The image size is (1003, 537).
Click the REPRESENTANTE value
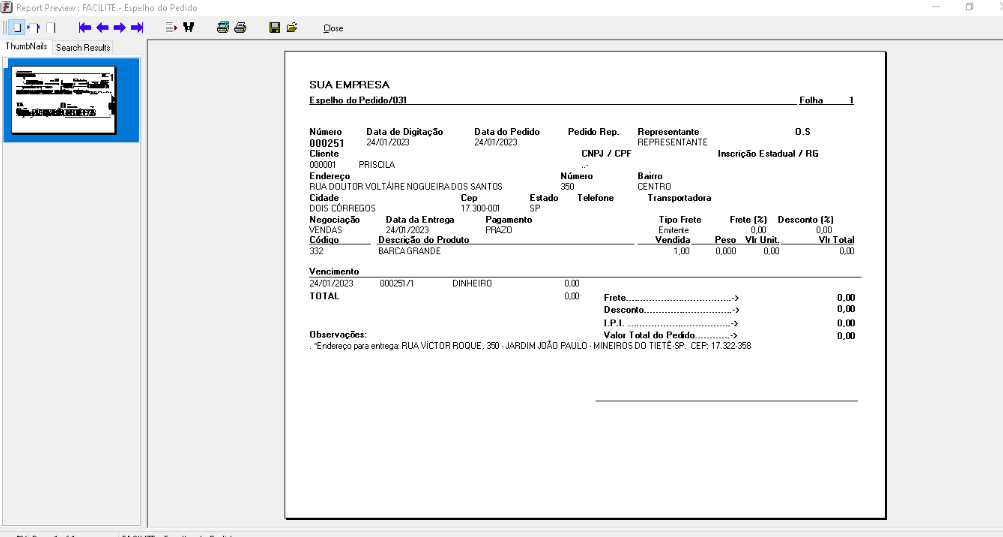[x=672, y=142]
